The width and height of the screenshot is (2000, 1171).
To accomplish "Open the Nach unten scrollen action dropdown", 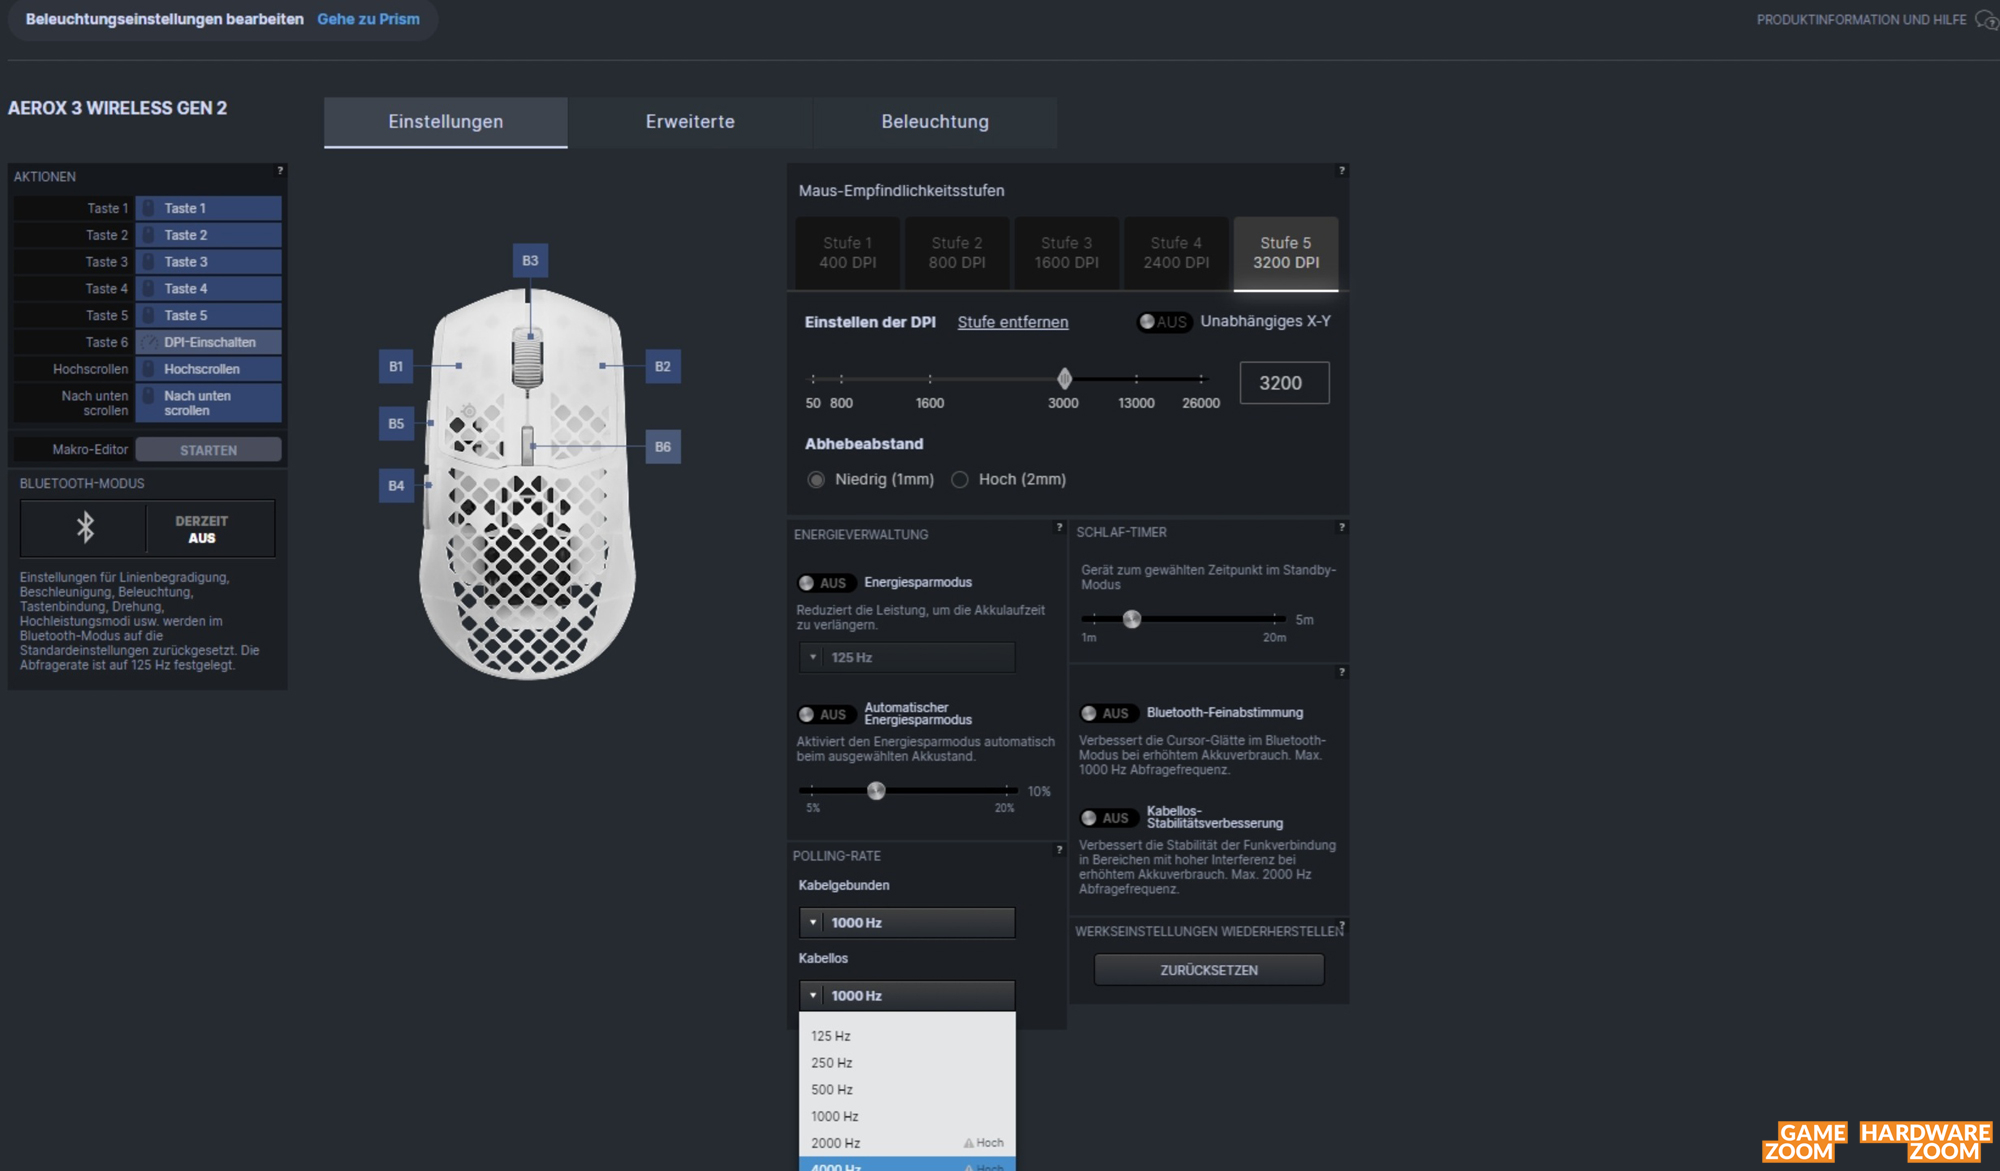I will pyautogui.click(x=208, y=403).
